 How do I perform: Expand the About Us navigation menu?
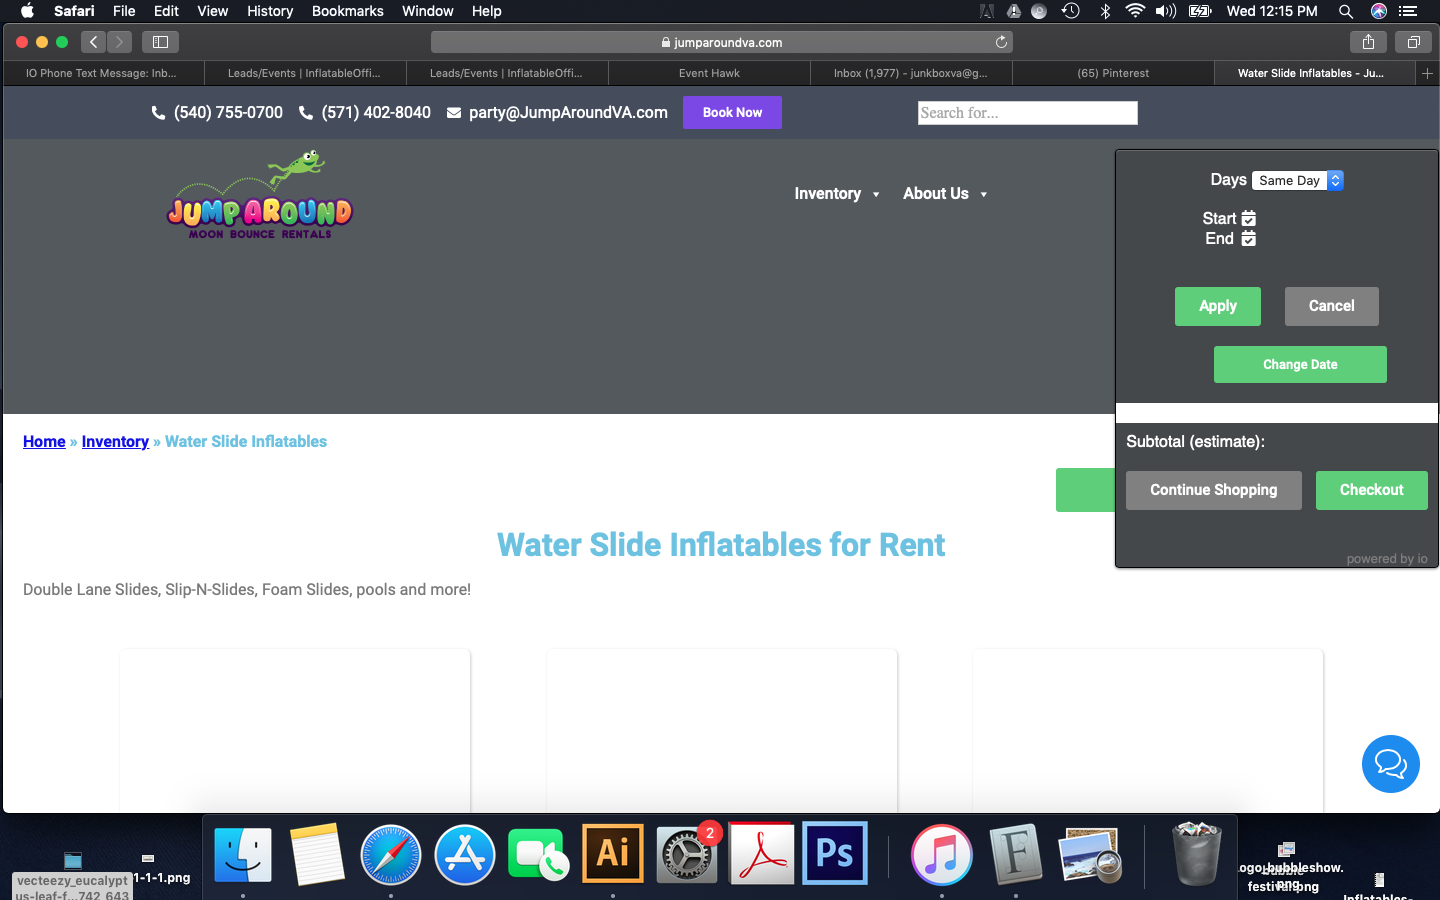(x=944, y=194)
